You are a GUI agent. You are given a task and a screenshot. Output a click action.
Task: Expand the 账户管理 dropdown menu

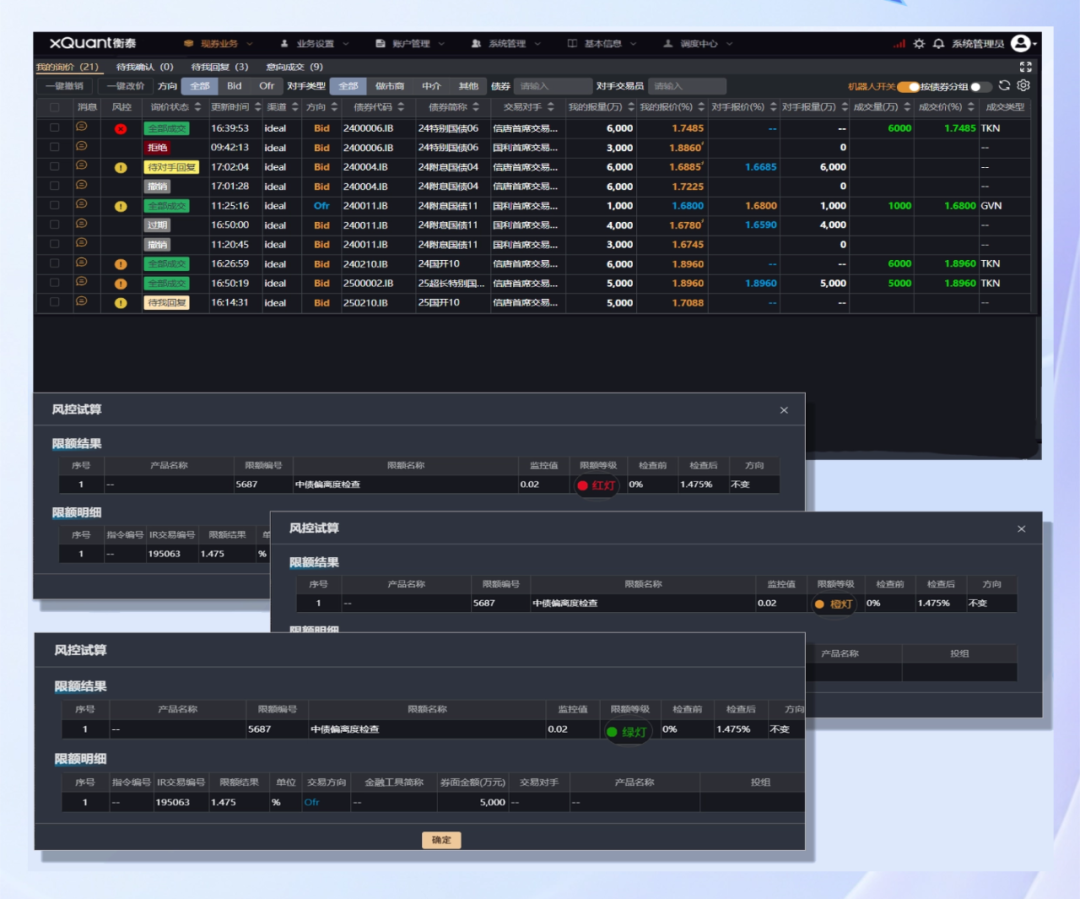tap(409, 44)
